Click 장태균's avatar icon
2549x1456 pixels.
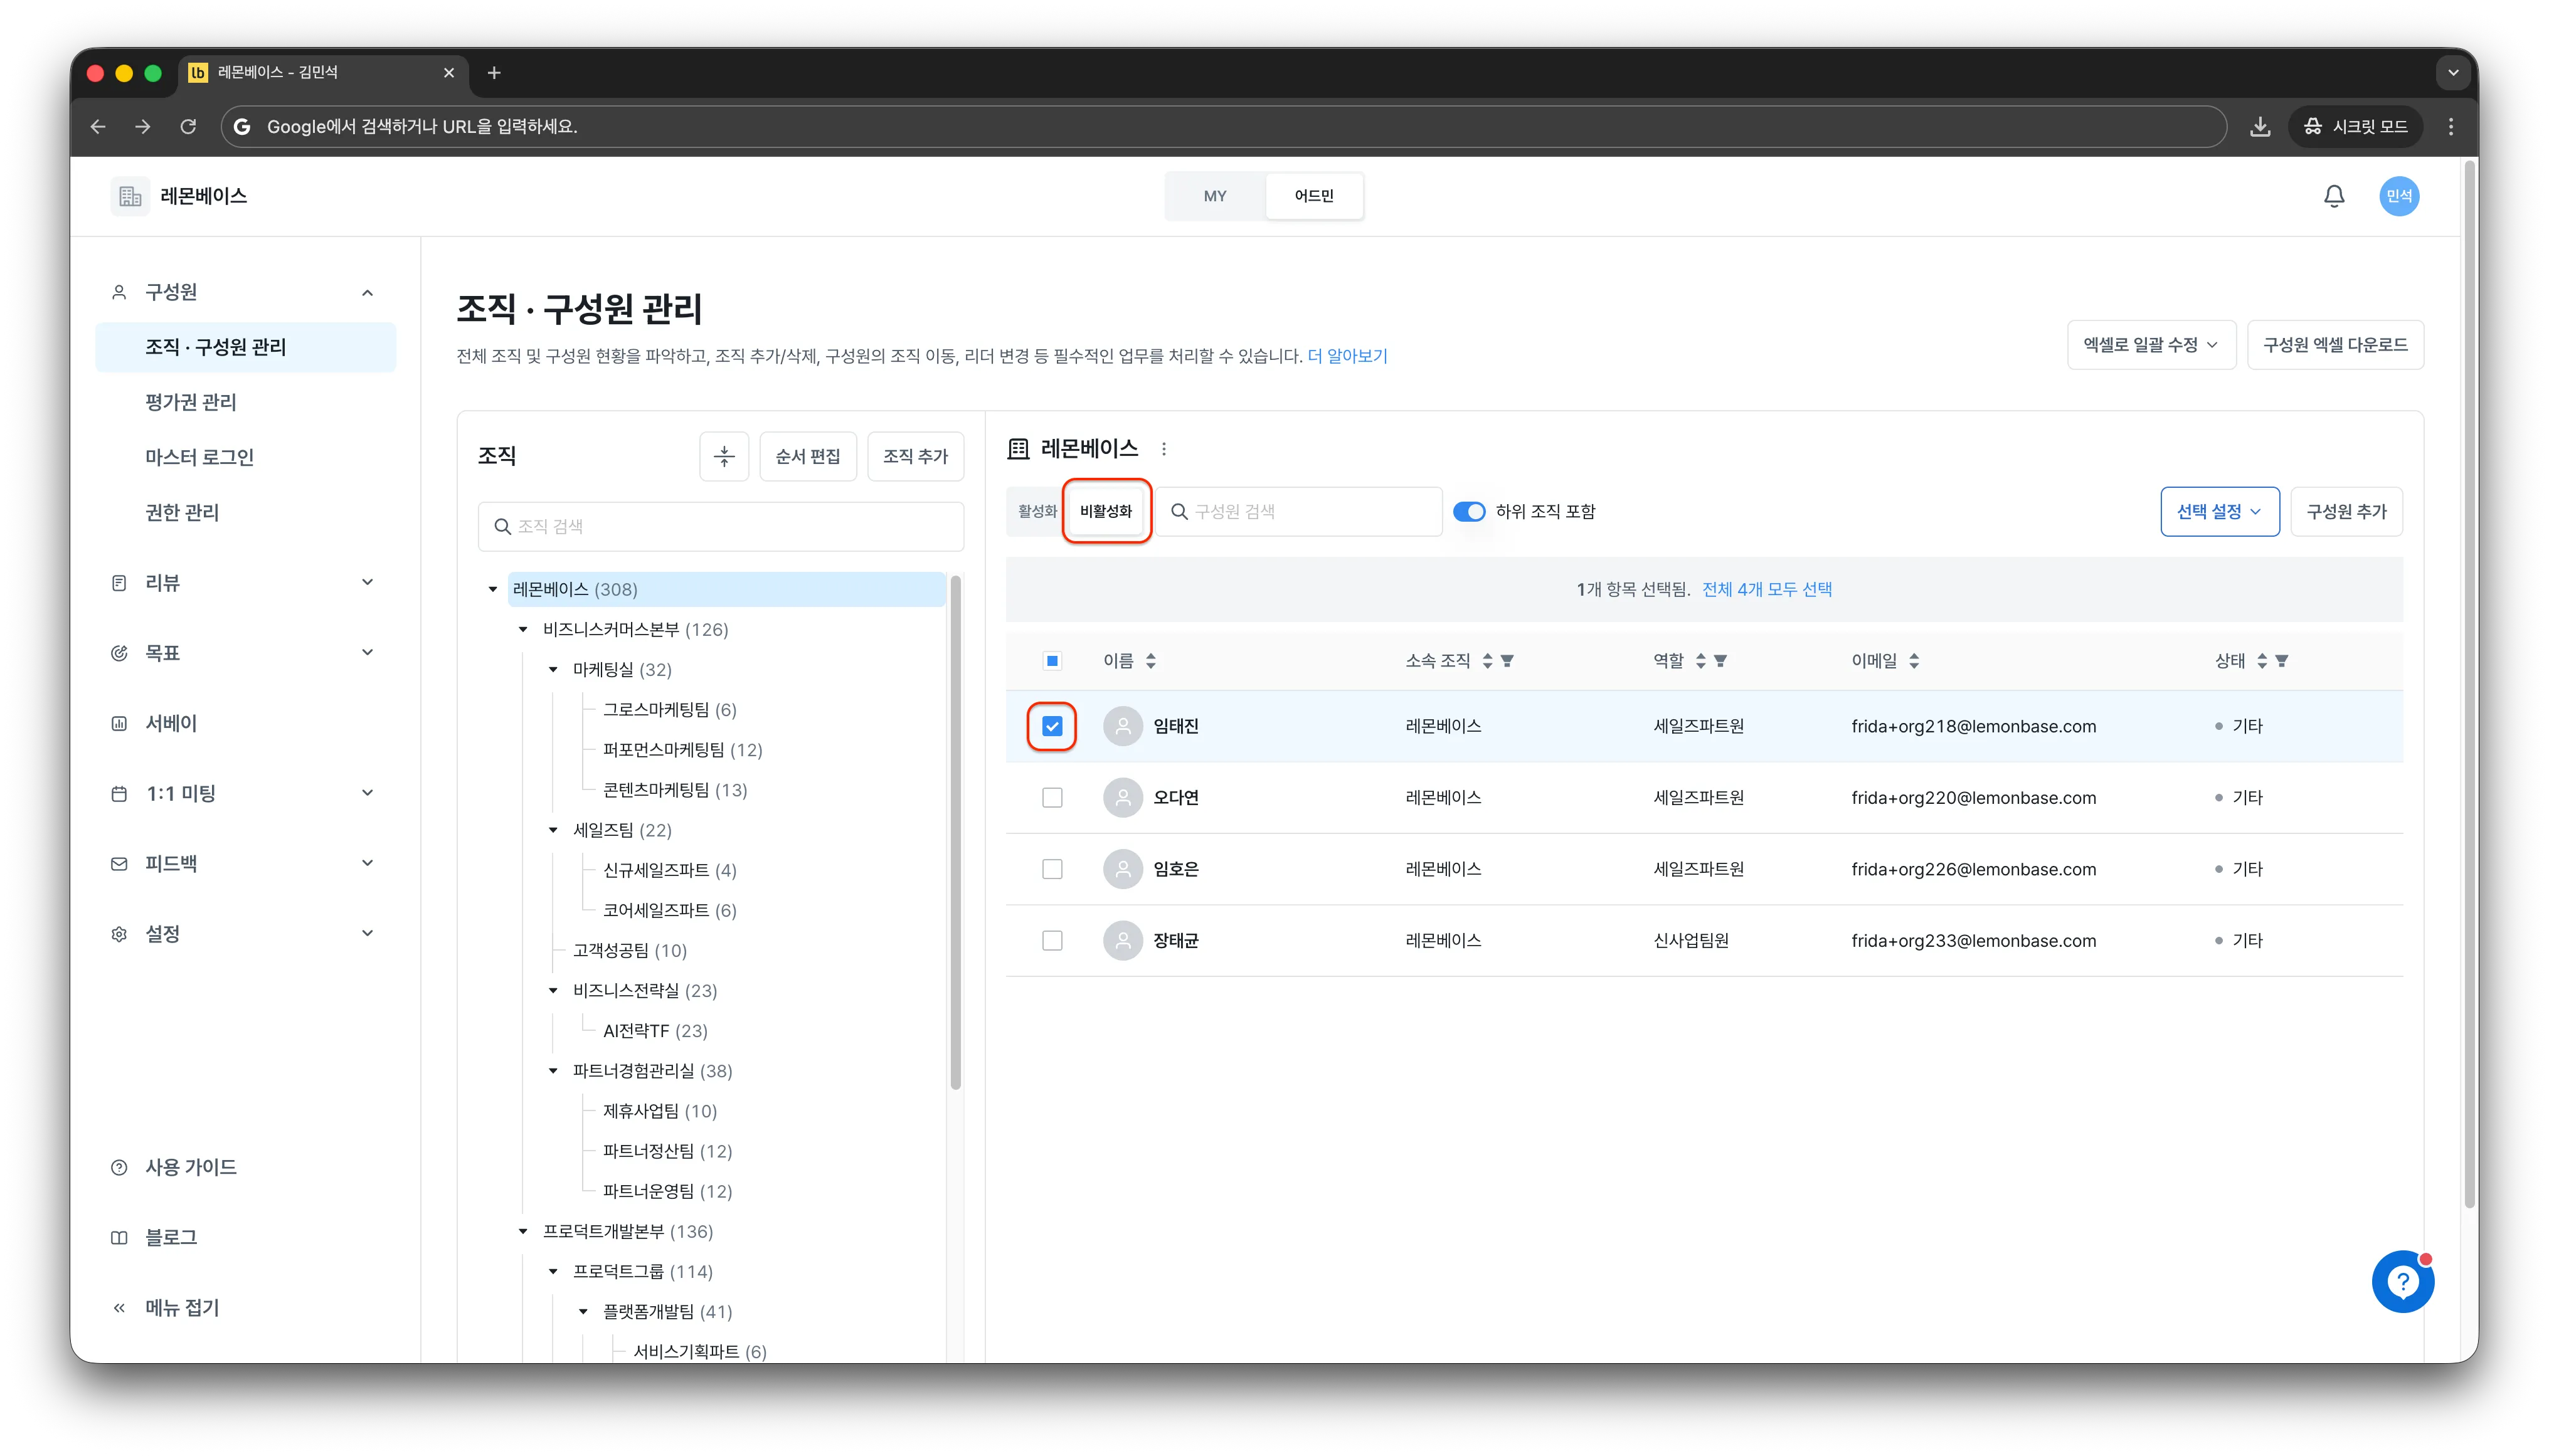click(1122, 940)
